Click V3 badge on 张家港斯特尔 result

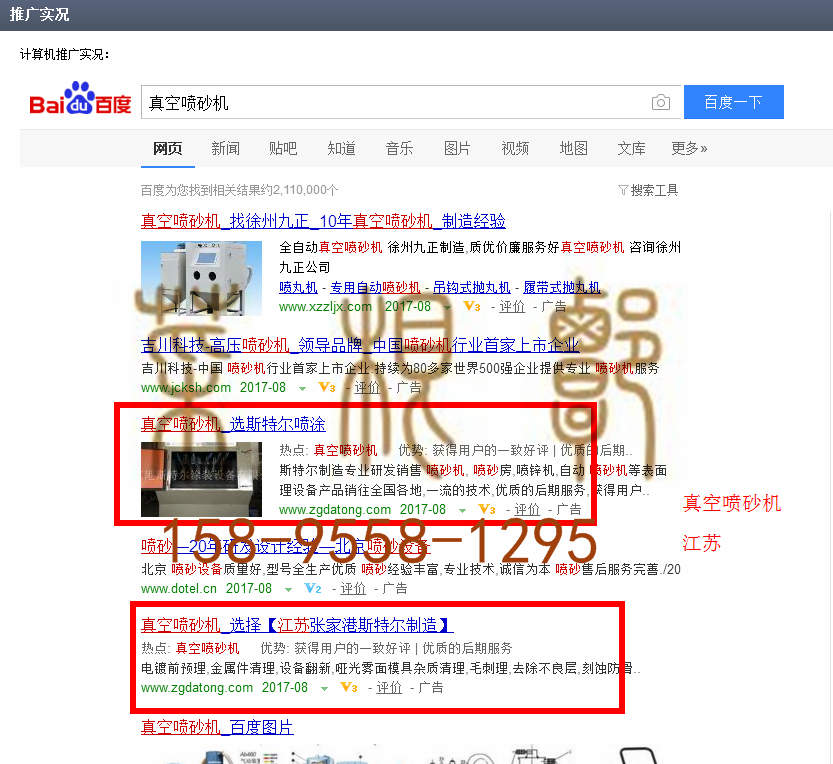coord(348,687)
